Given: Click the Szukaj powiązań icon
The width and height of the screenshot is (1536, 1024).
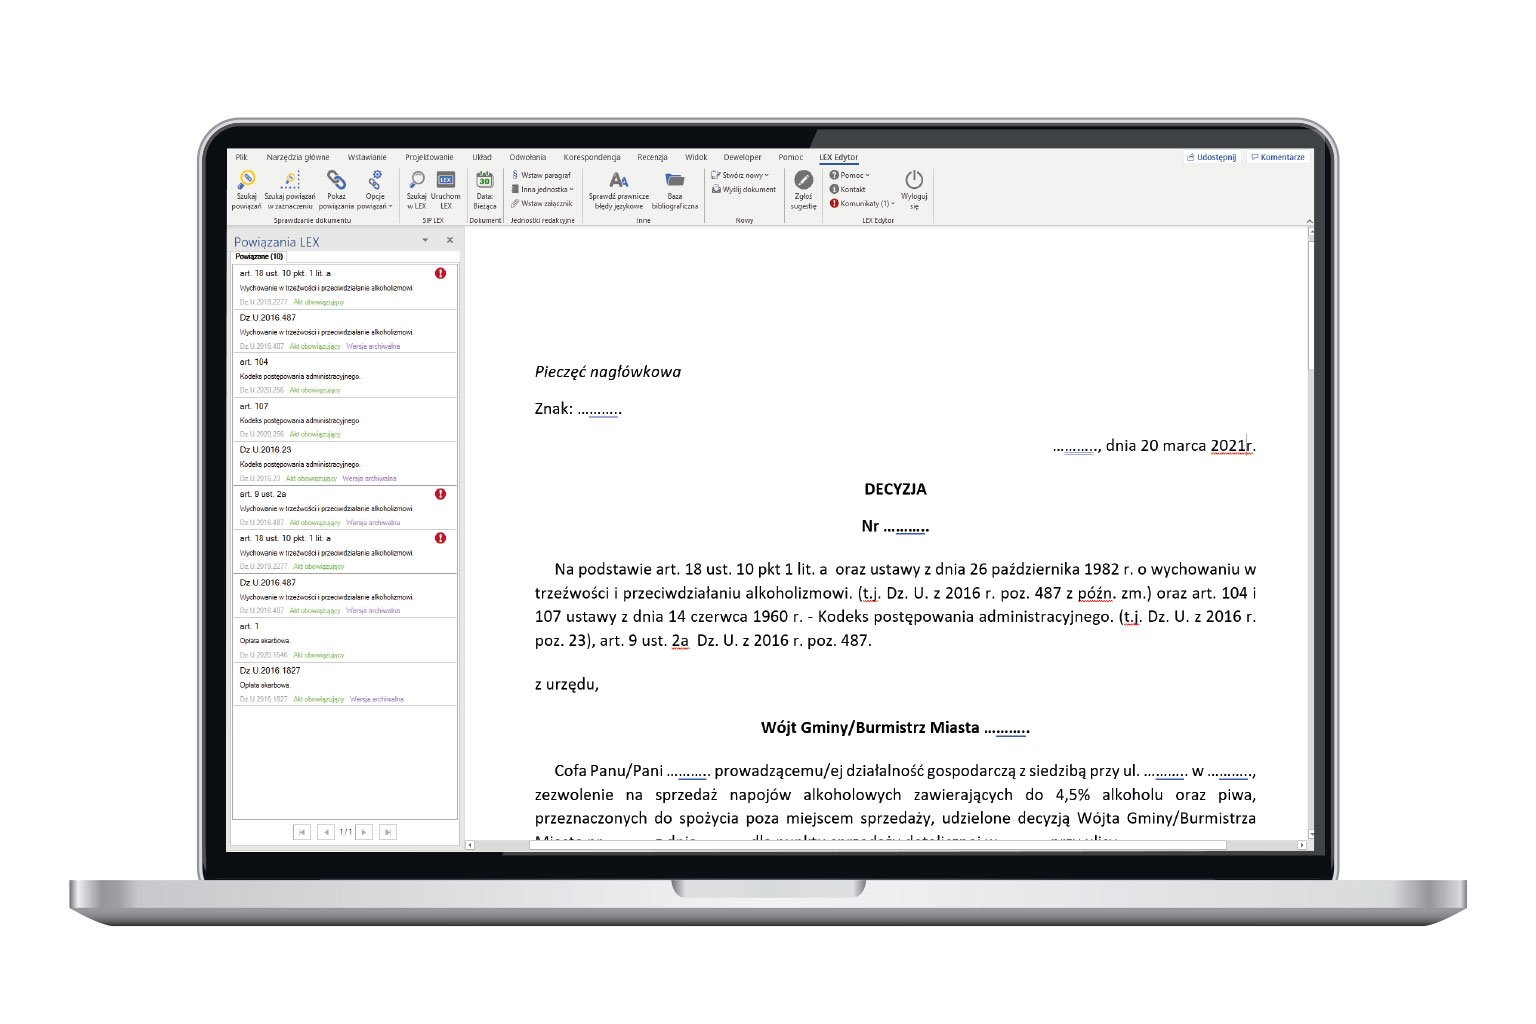Looking at the screenshot, I should pos(246,180).
